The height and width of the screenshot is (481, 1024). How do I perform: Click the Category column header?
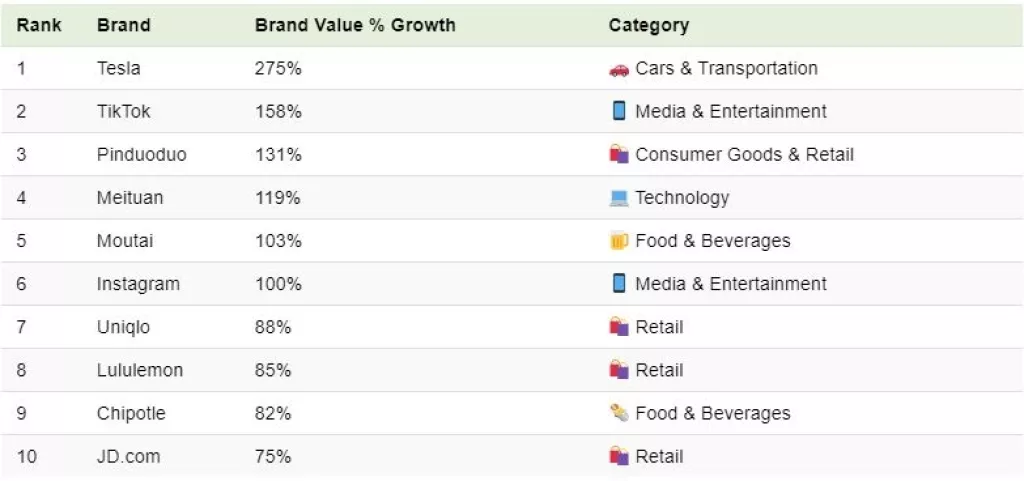pos(648,25)
